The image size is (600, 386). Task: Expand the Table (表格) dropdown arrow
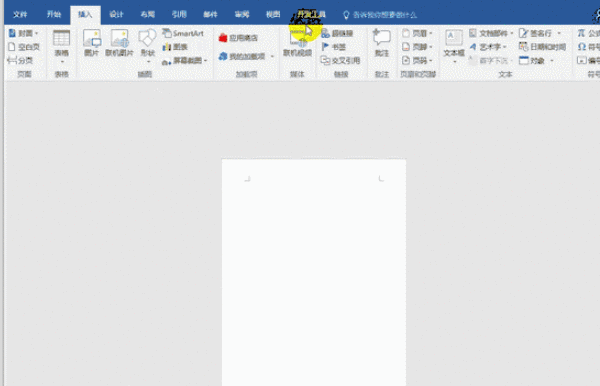(62, 62)
